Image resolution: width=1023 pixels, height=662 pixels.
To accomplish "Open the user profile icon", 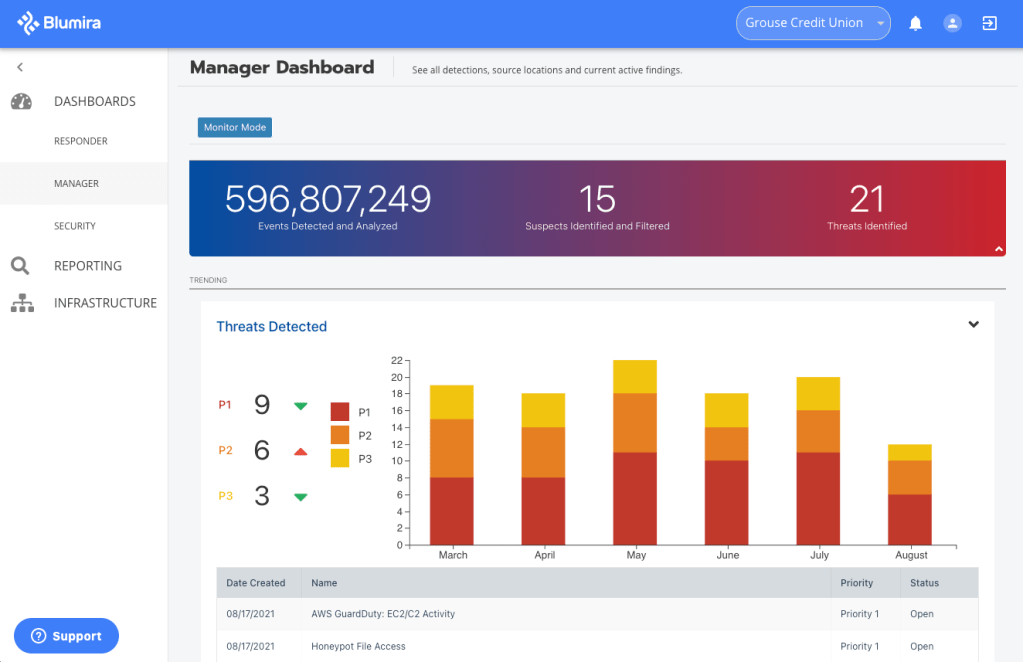I will point(952,23).
